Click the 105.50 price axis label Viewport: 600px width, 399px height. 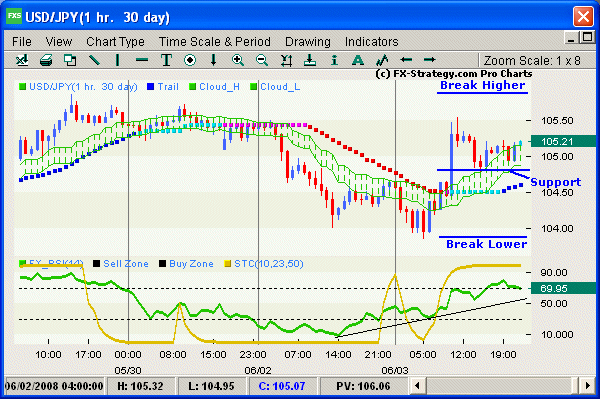557,121
